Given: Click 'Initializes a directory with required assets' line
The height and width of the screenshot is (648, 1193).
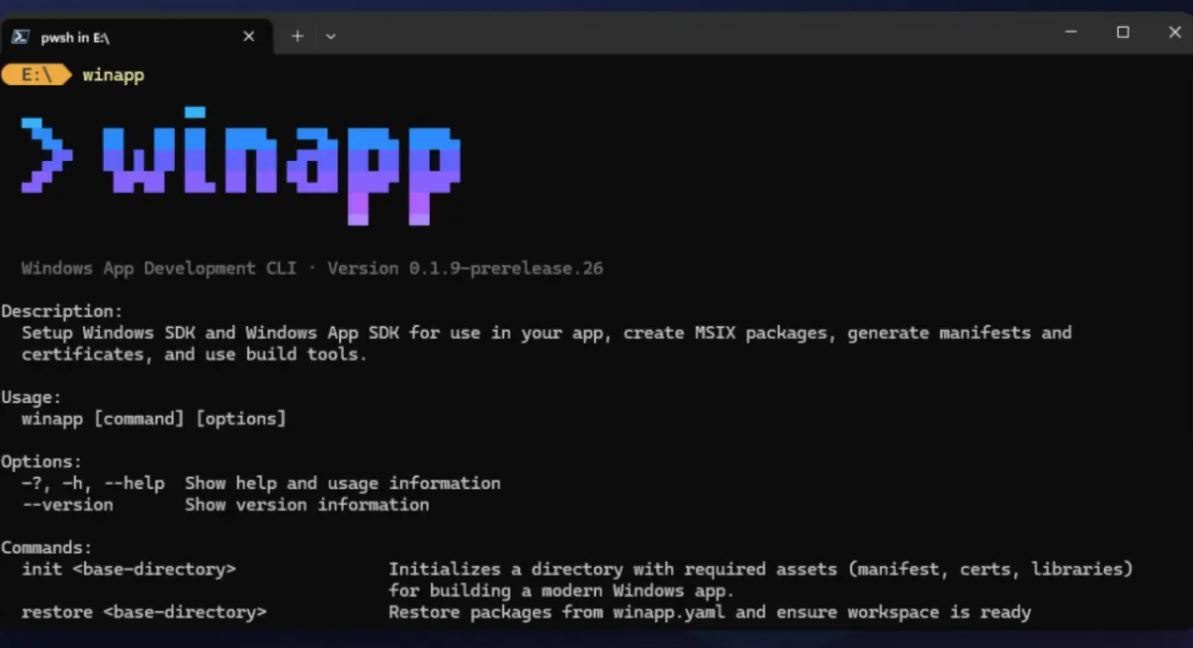Looking at the screenshot, I should (761, 570).
